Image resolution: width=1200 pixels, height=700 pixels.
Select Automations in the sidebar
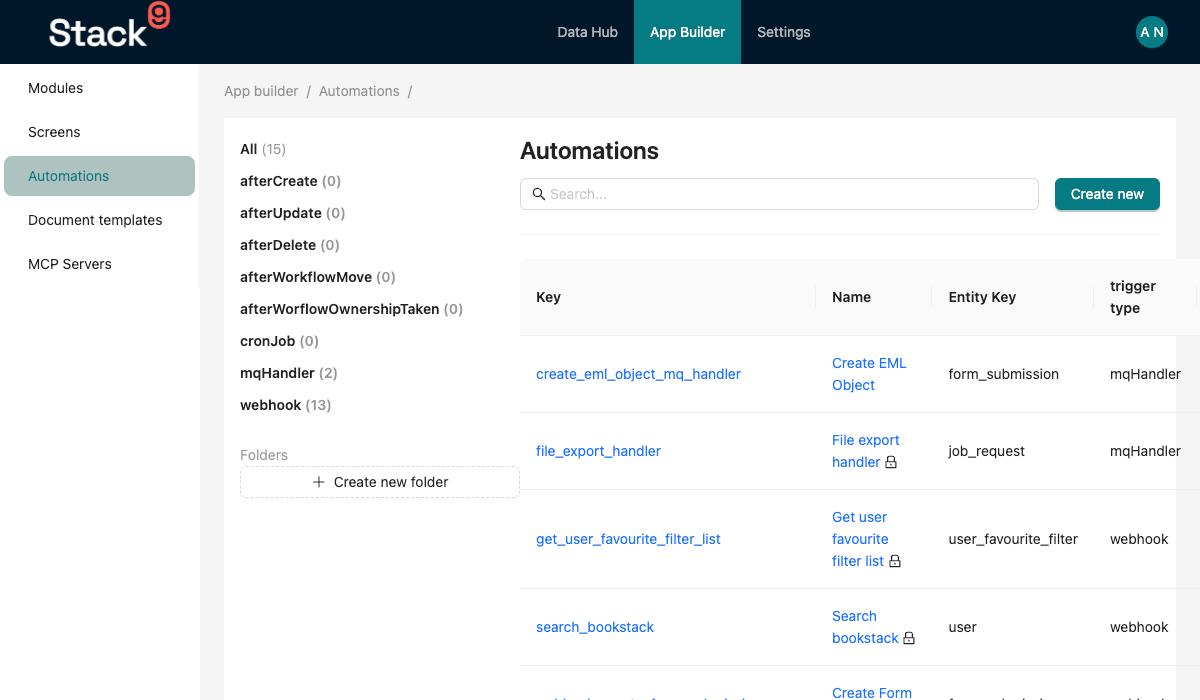(99, 176)
